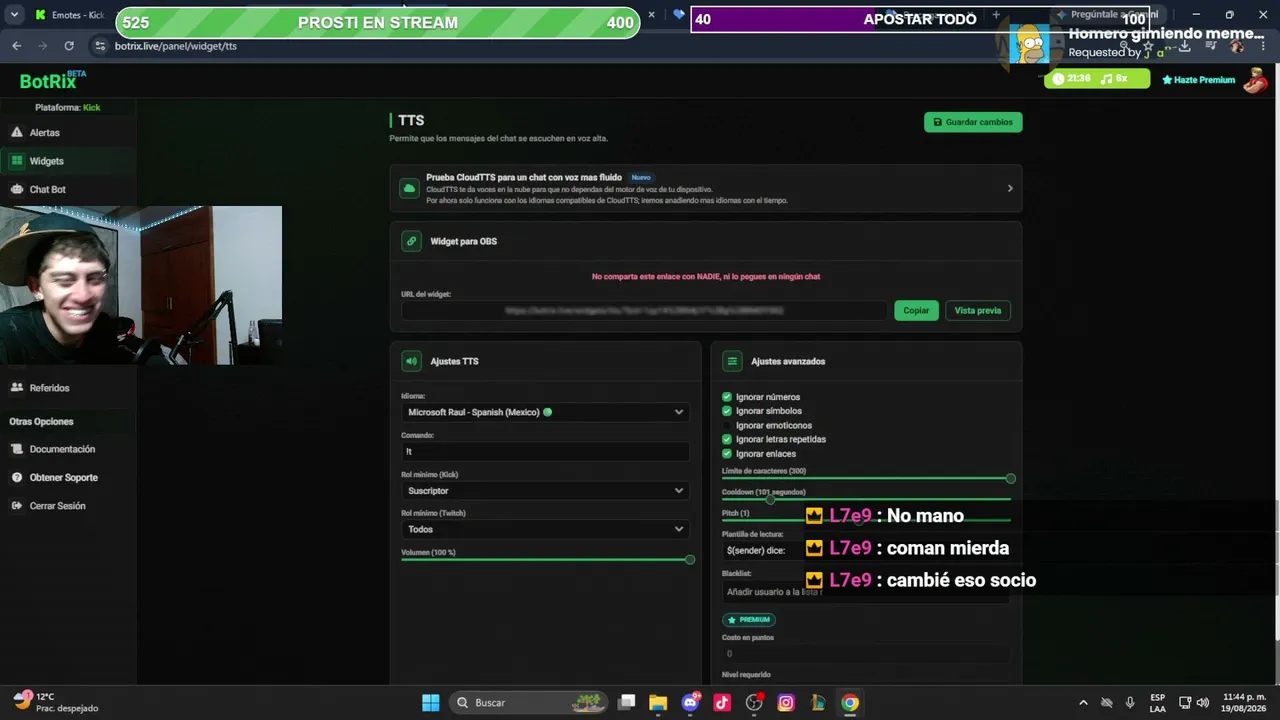Click Hazte Premium link
The image size is (1280, 720).
pyautogui.click(x=1198, y=80)
